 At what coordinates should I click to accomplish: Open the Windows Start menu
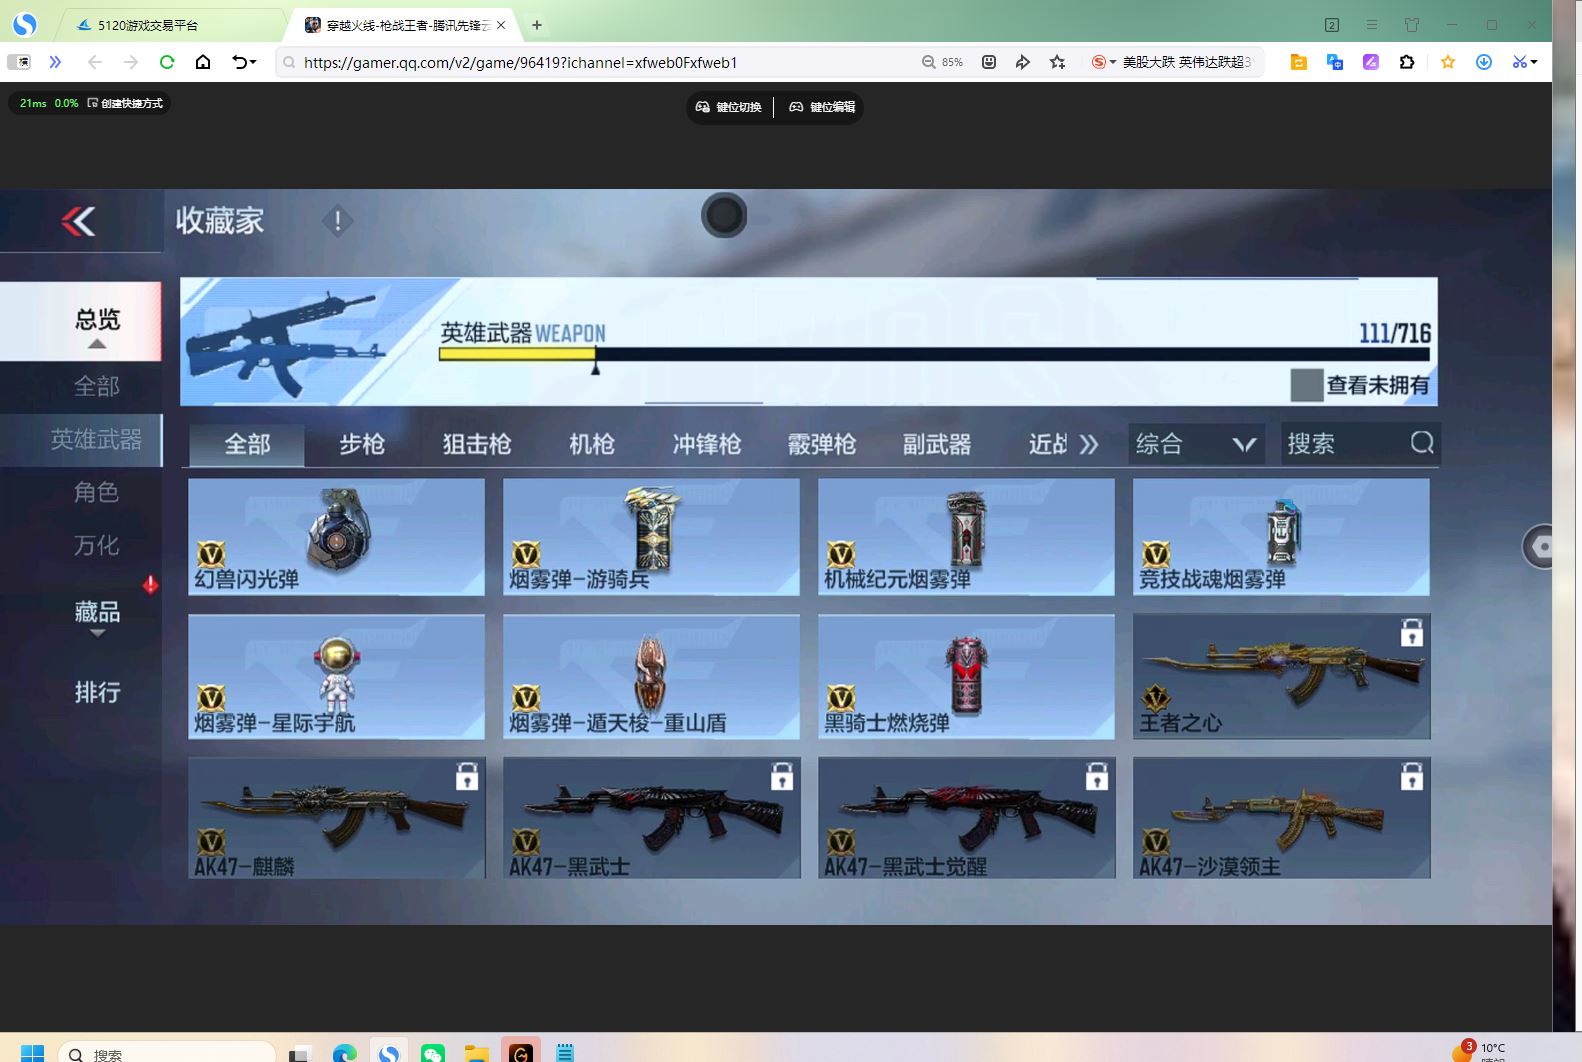[32, 1053]
